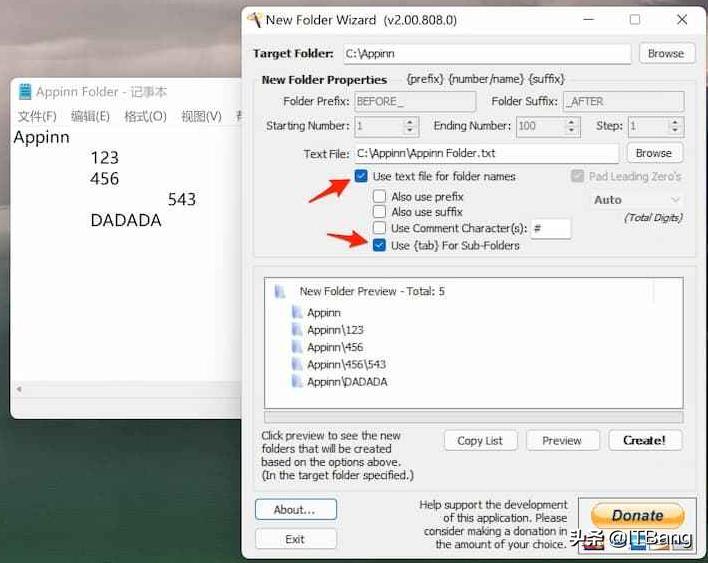
Task: Open 视图(V) menu in Notepad
Action: coord(201,116)
